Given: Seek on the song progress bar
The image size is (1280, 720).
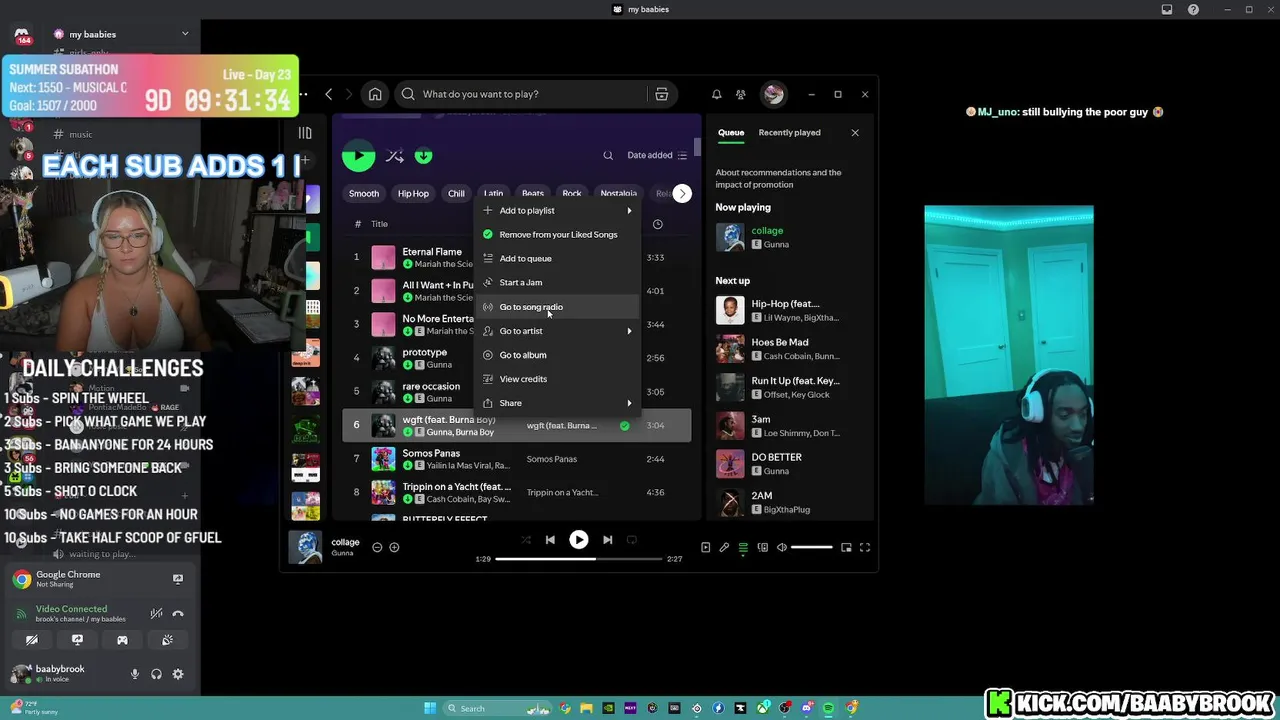Looking at the screenshot, I should click(x=579, y=559).
